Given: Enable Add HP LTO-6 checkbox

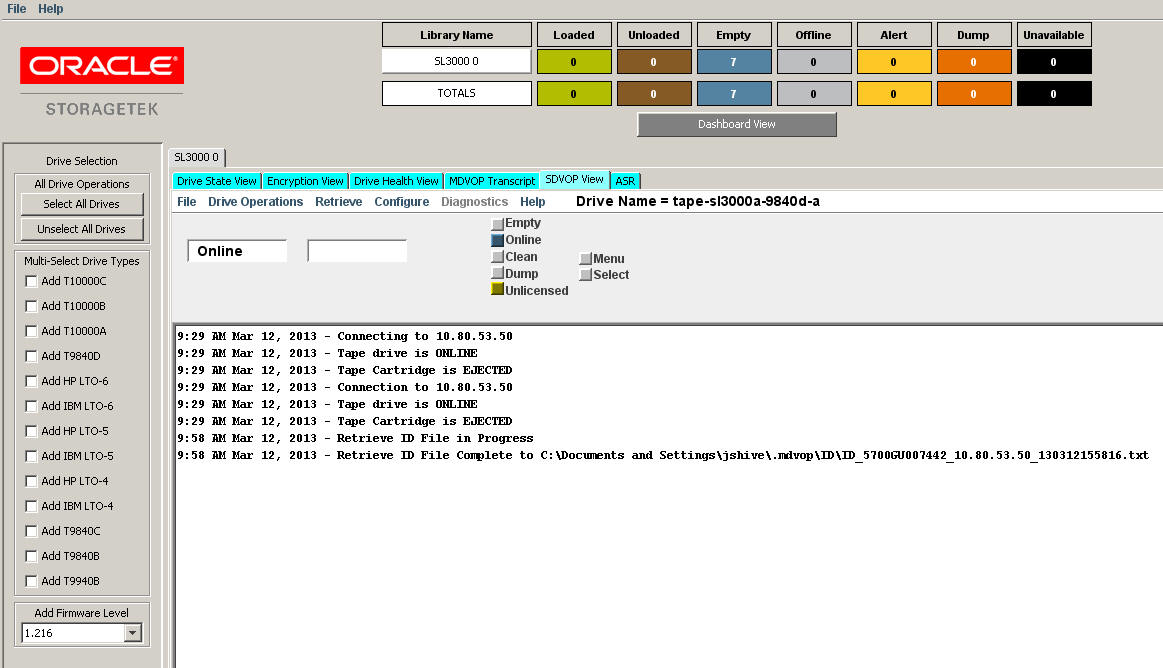Looking at the screenshot, I should [x=31, y=381].
